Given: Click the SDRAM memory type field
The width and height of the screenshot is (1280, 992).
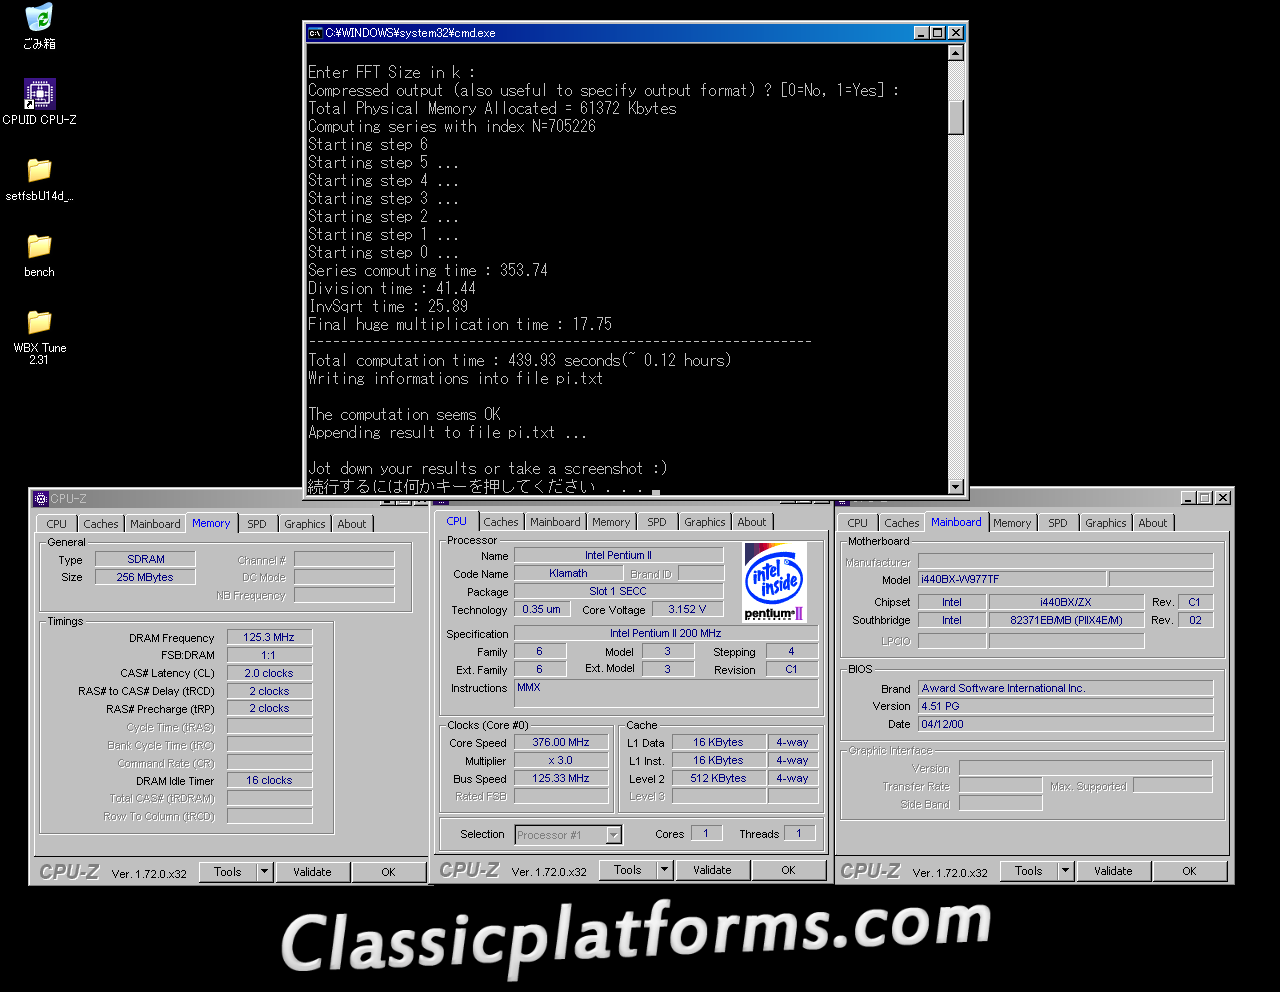Looking at the screenshot, I should tap(146, 559).
